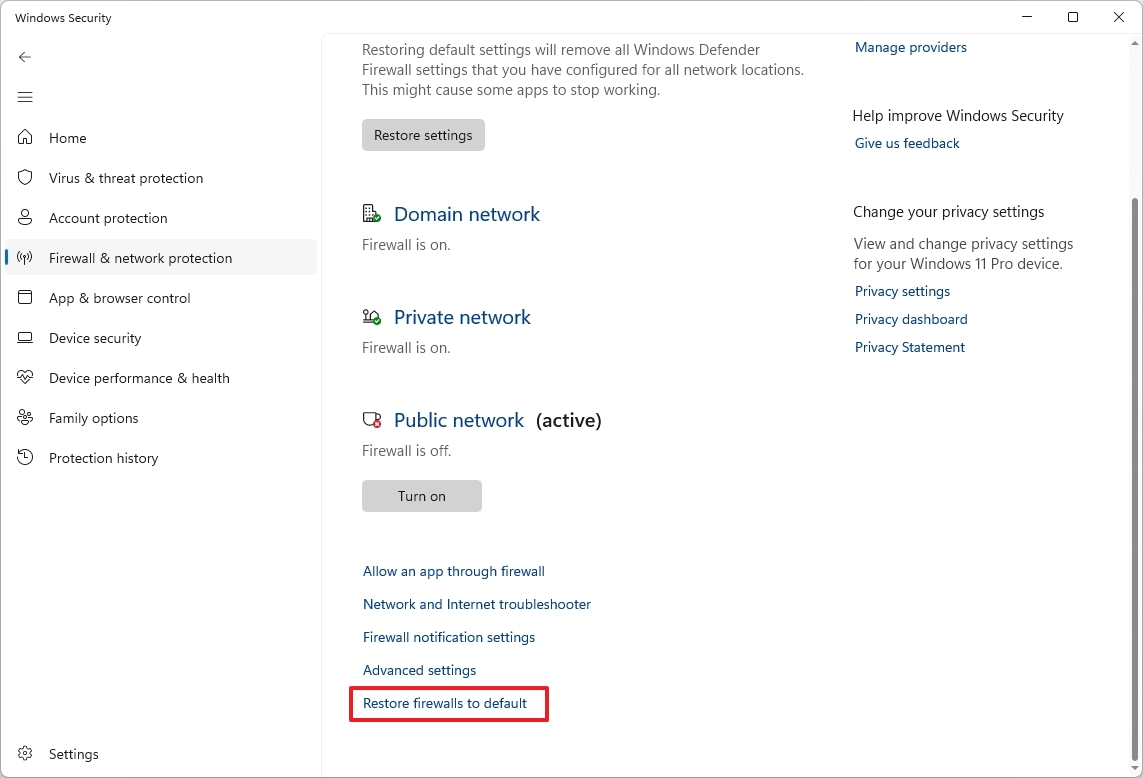Click Restore settings button

coord(423,135)
